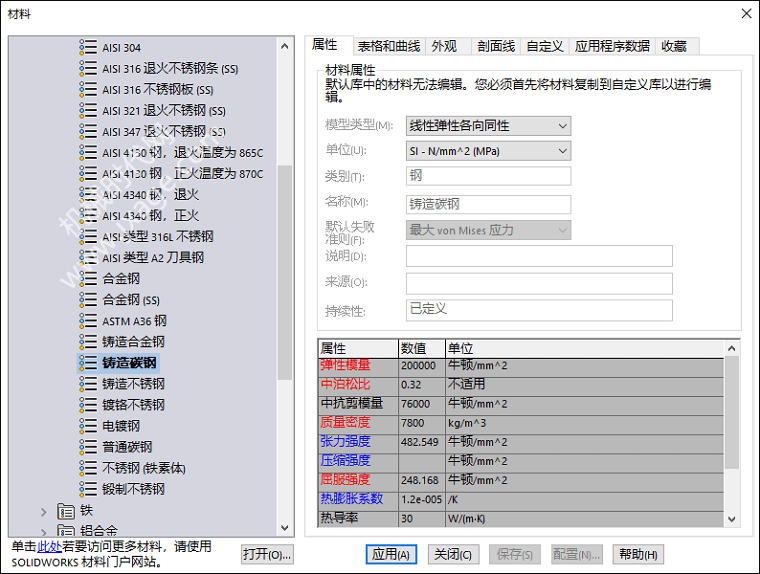
Task: Click material tree scrollbar up arrow
Action: pos(285,46)
